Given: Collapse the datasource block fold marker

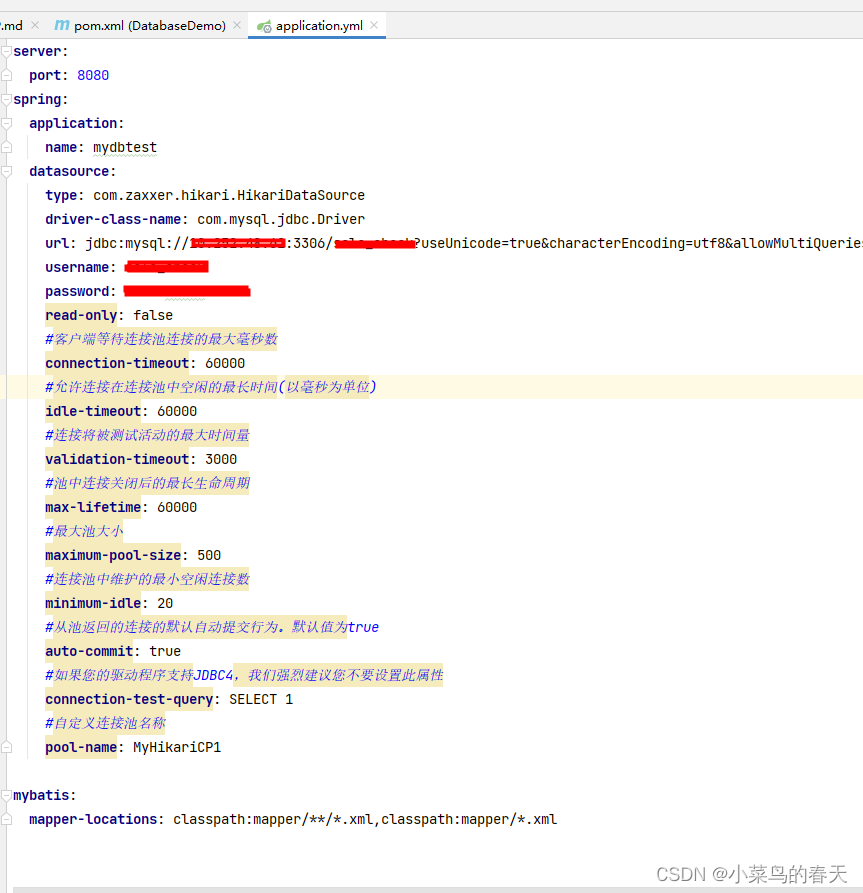Looking at the screenshot, I should (x=6, y=171).
